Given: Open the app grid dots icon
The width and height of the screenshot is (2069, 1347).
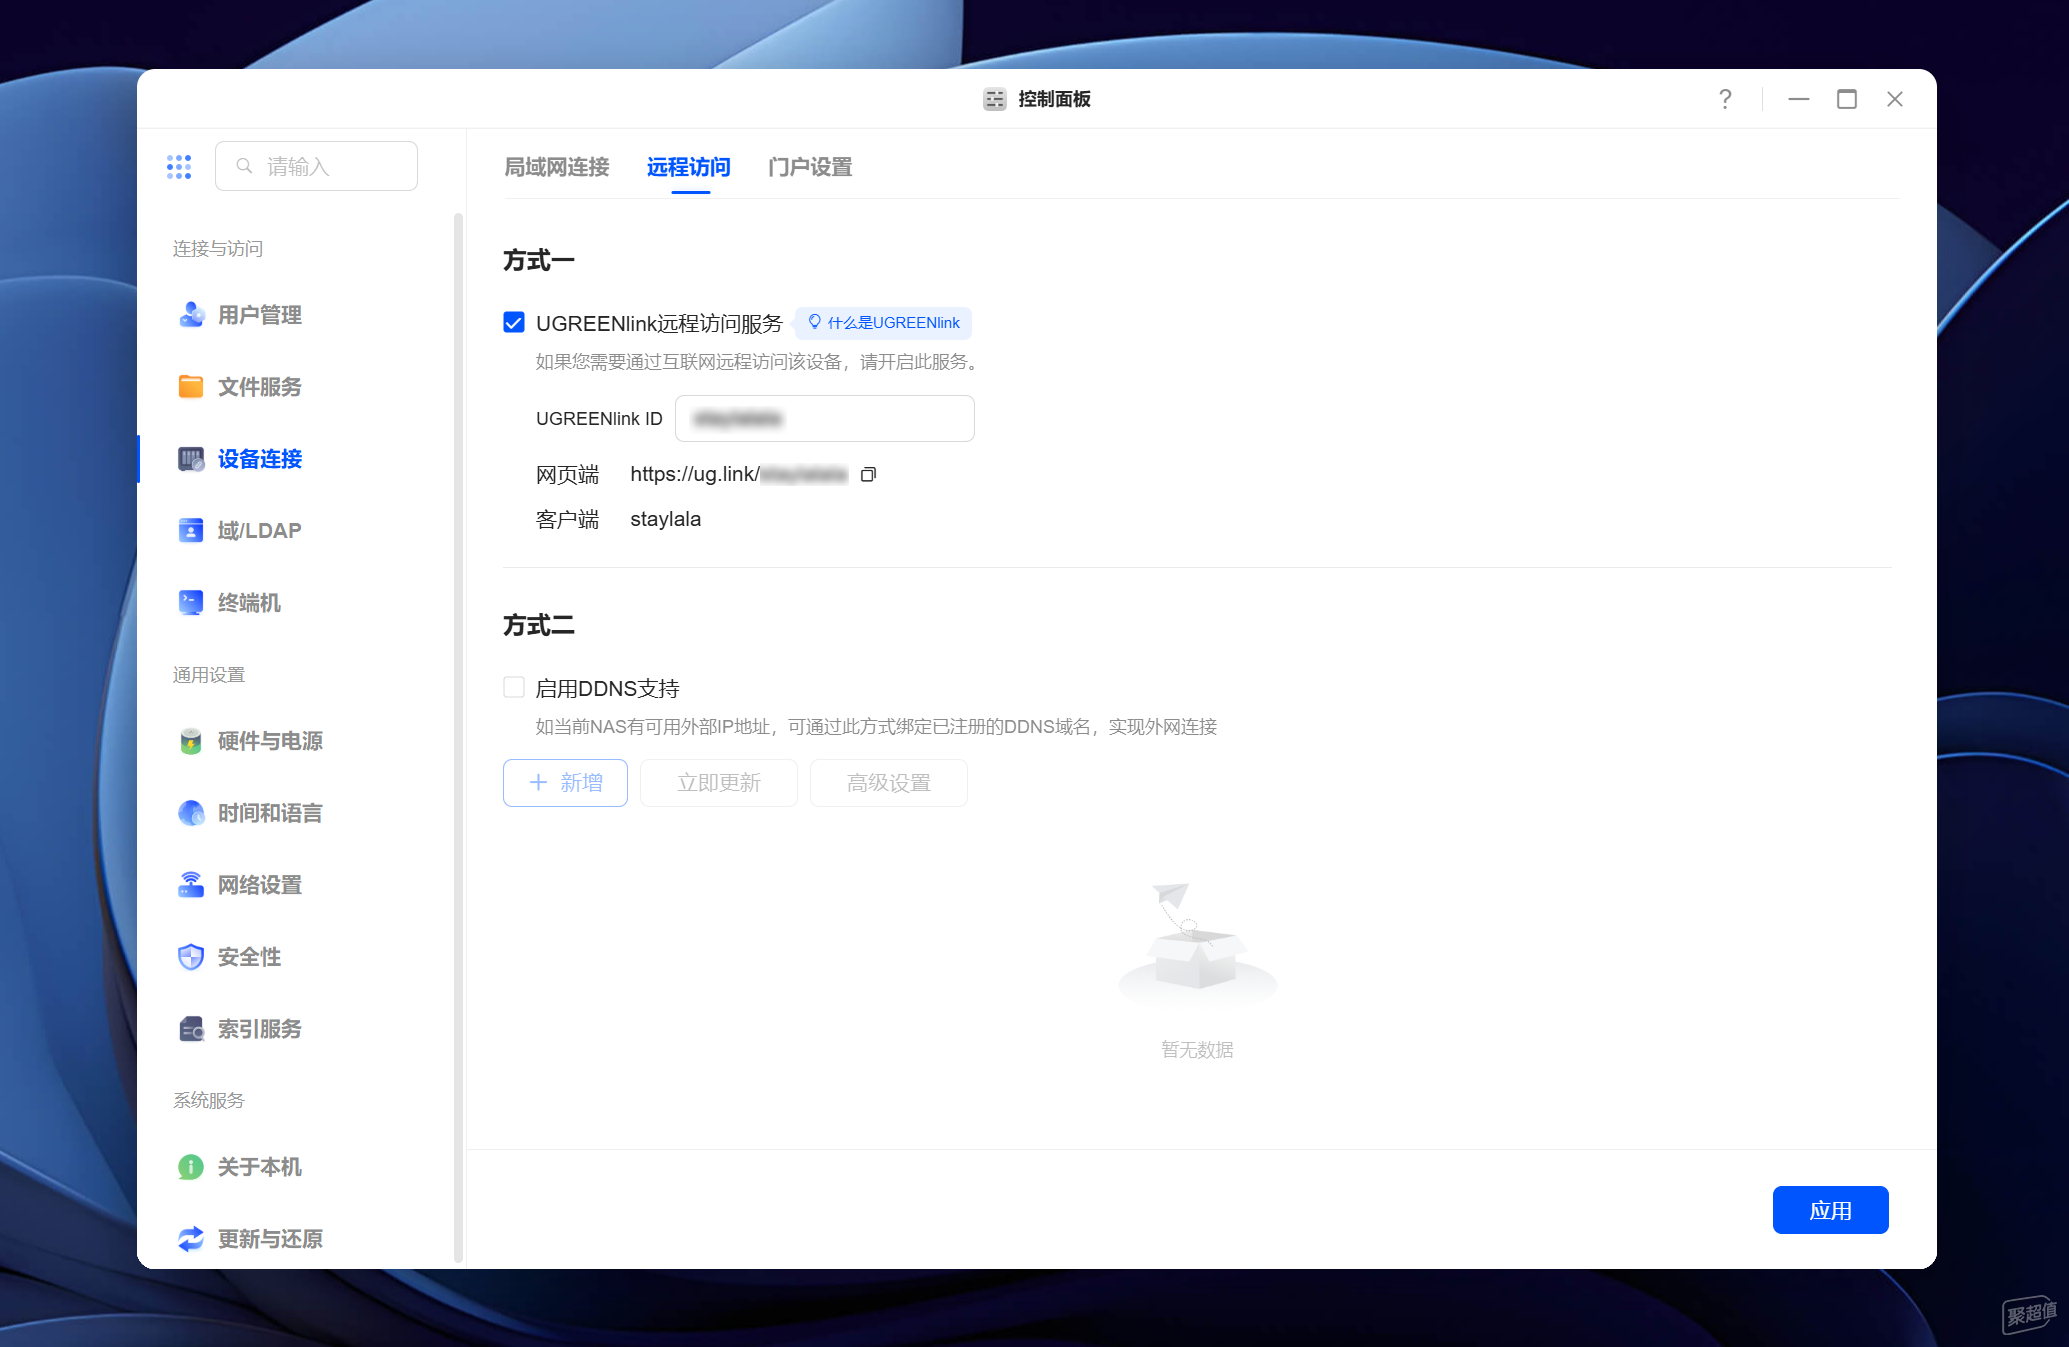Looking at the screenshot, I should 179,167.
